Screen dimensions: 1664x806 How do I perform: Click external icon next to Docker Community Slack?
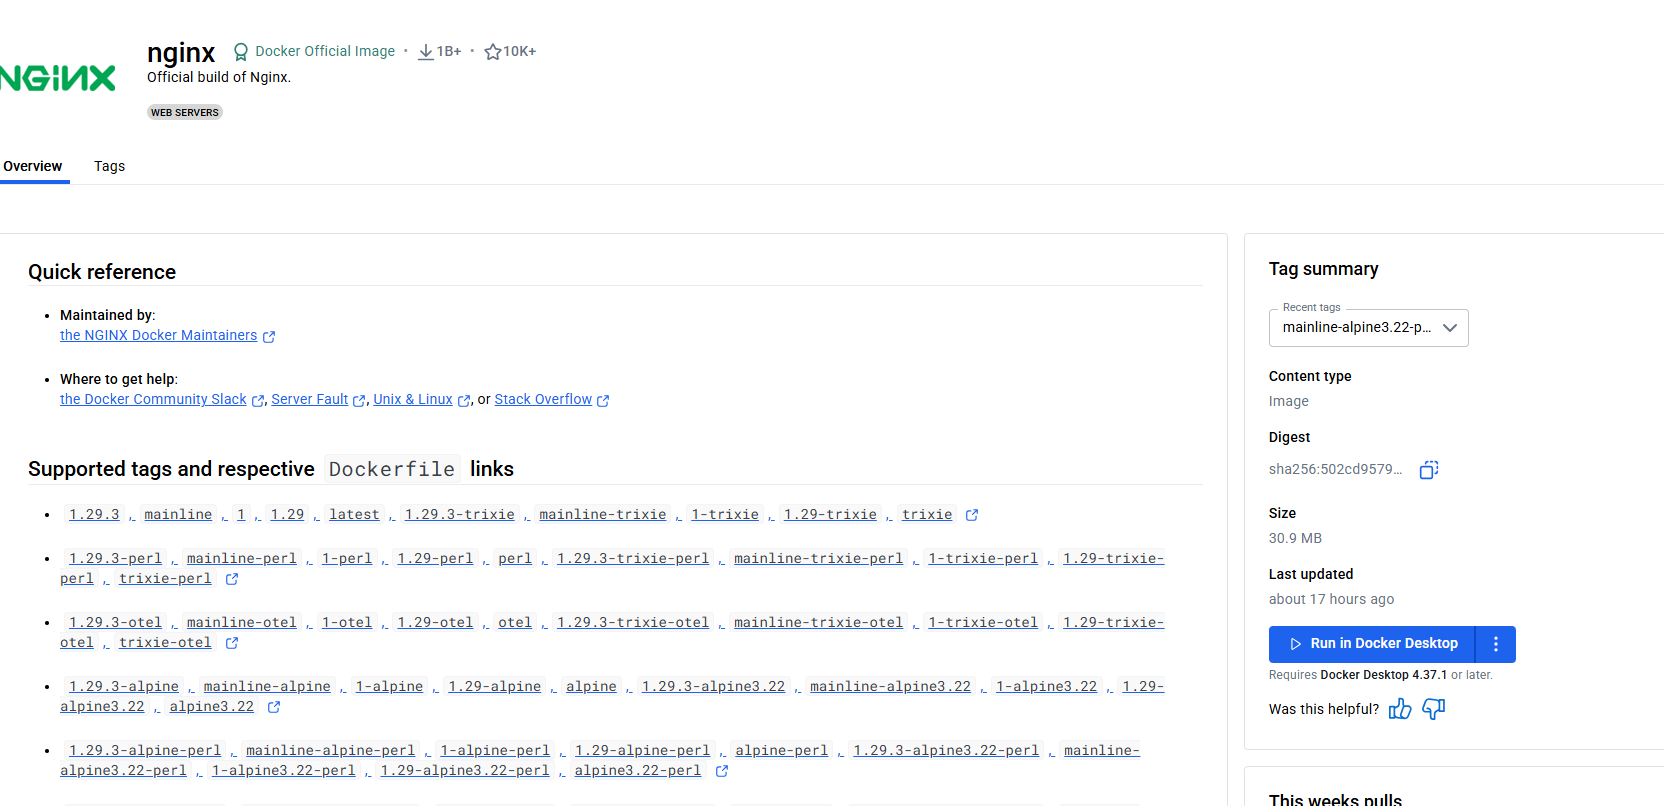pos(258,401)
